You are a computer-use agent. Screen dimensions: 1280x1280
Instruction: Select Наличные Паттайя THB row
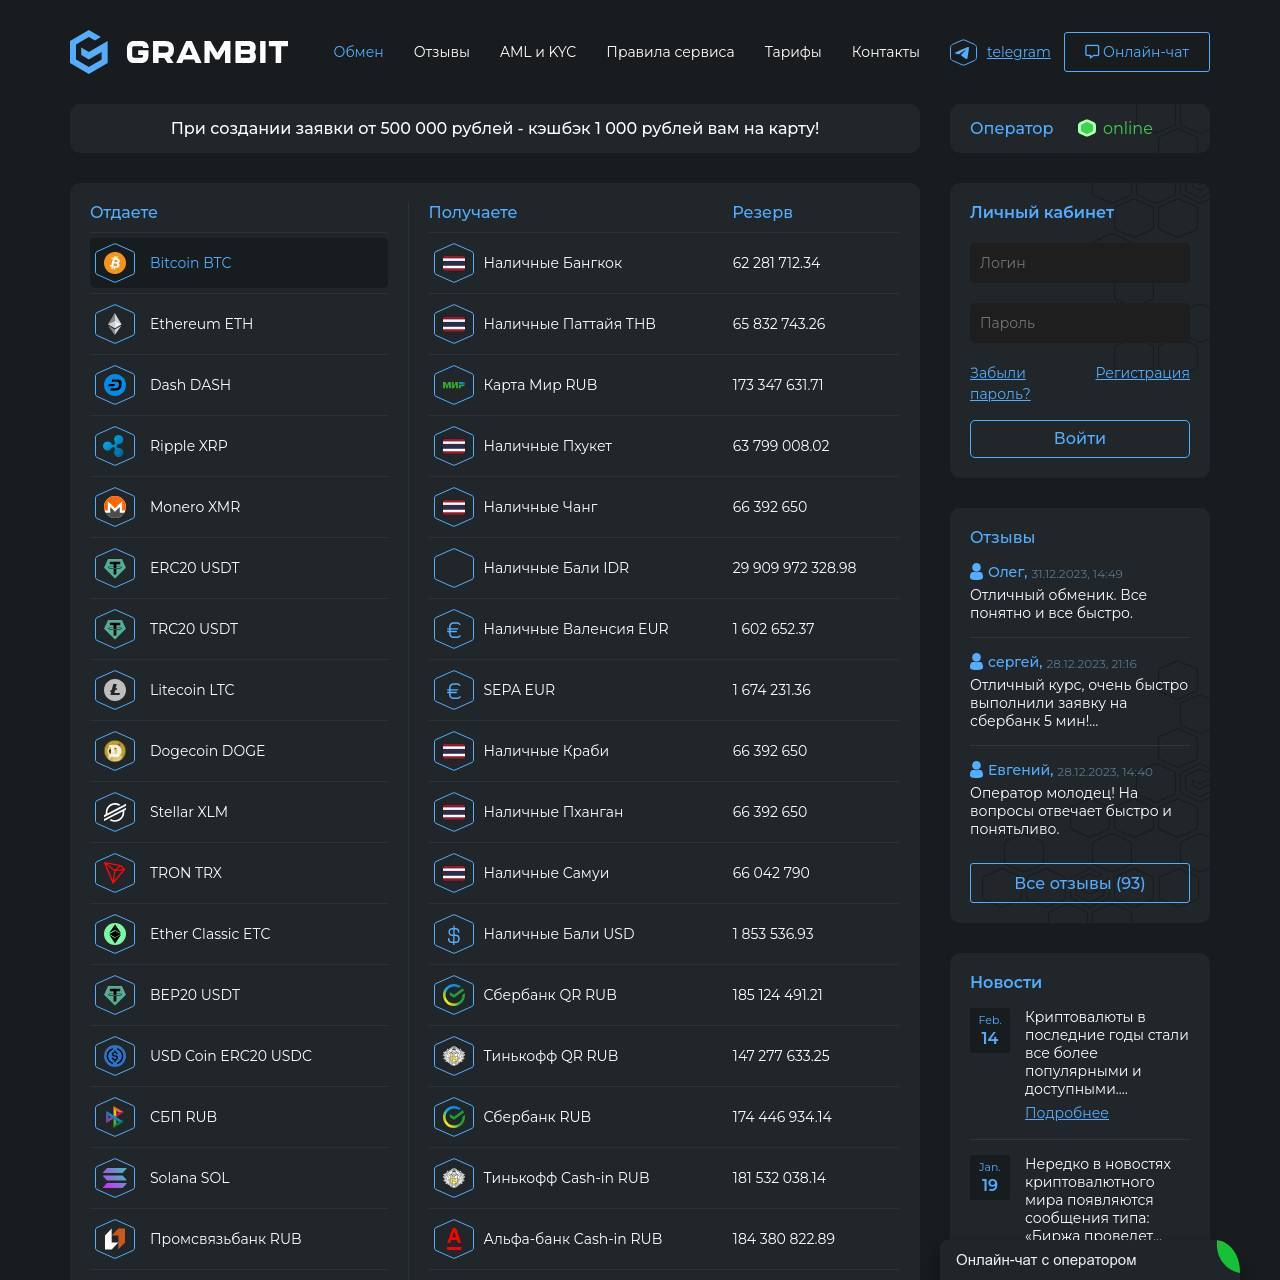click(x=664, y=324)
